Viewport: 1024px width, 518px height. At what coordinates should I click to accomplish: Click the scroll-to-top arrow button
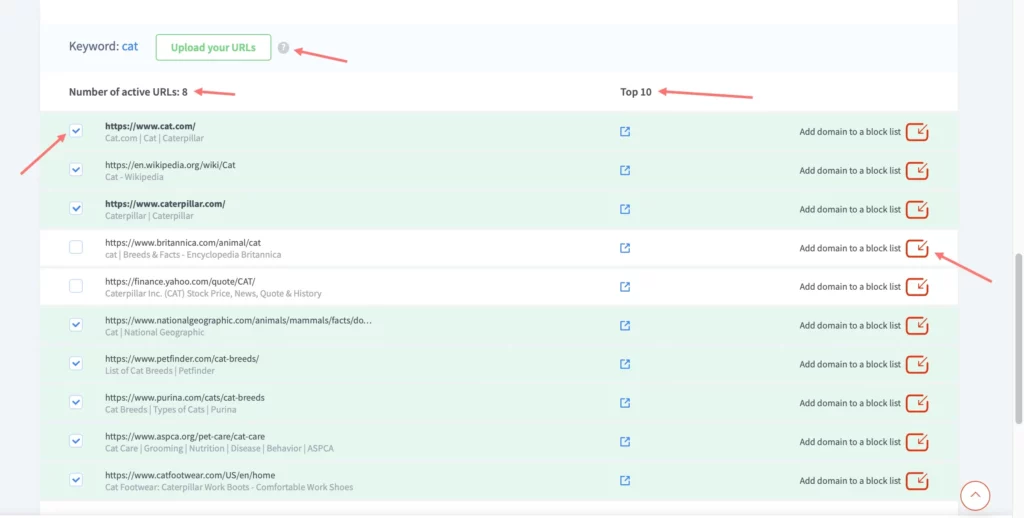[x=975, y=495]
